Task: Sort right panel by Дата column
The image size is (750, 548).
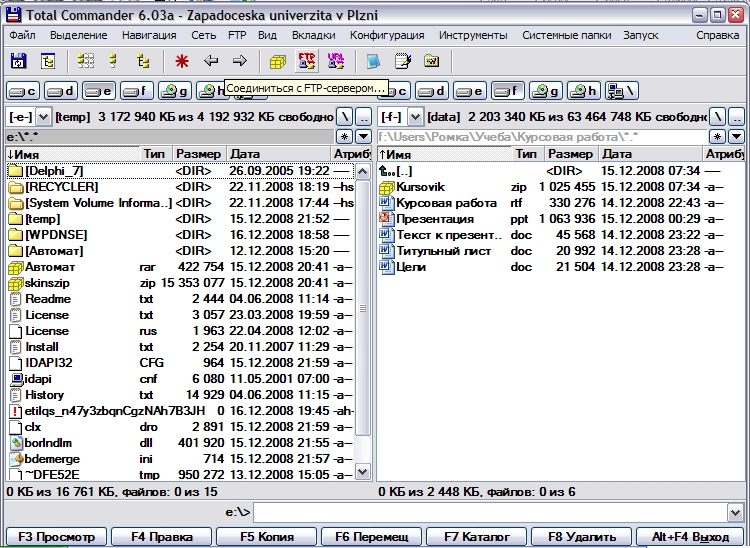Action: [x=651, y=154]
